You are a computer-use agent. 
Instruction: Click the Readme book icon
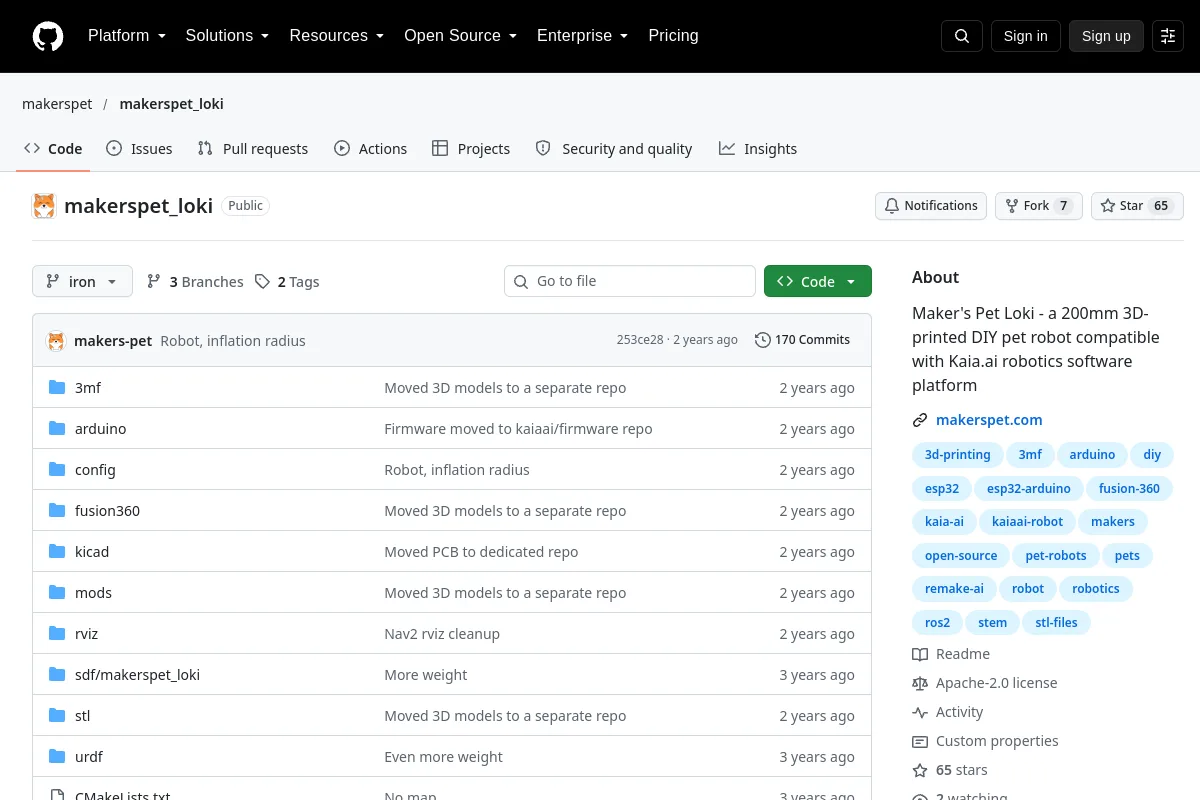pos(920,654)
